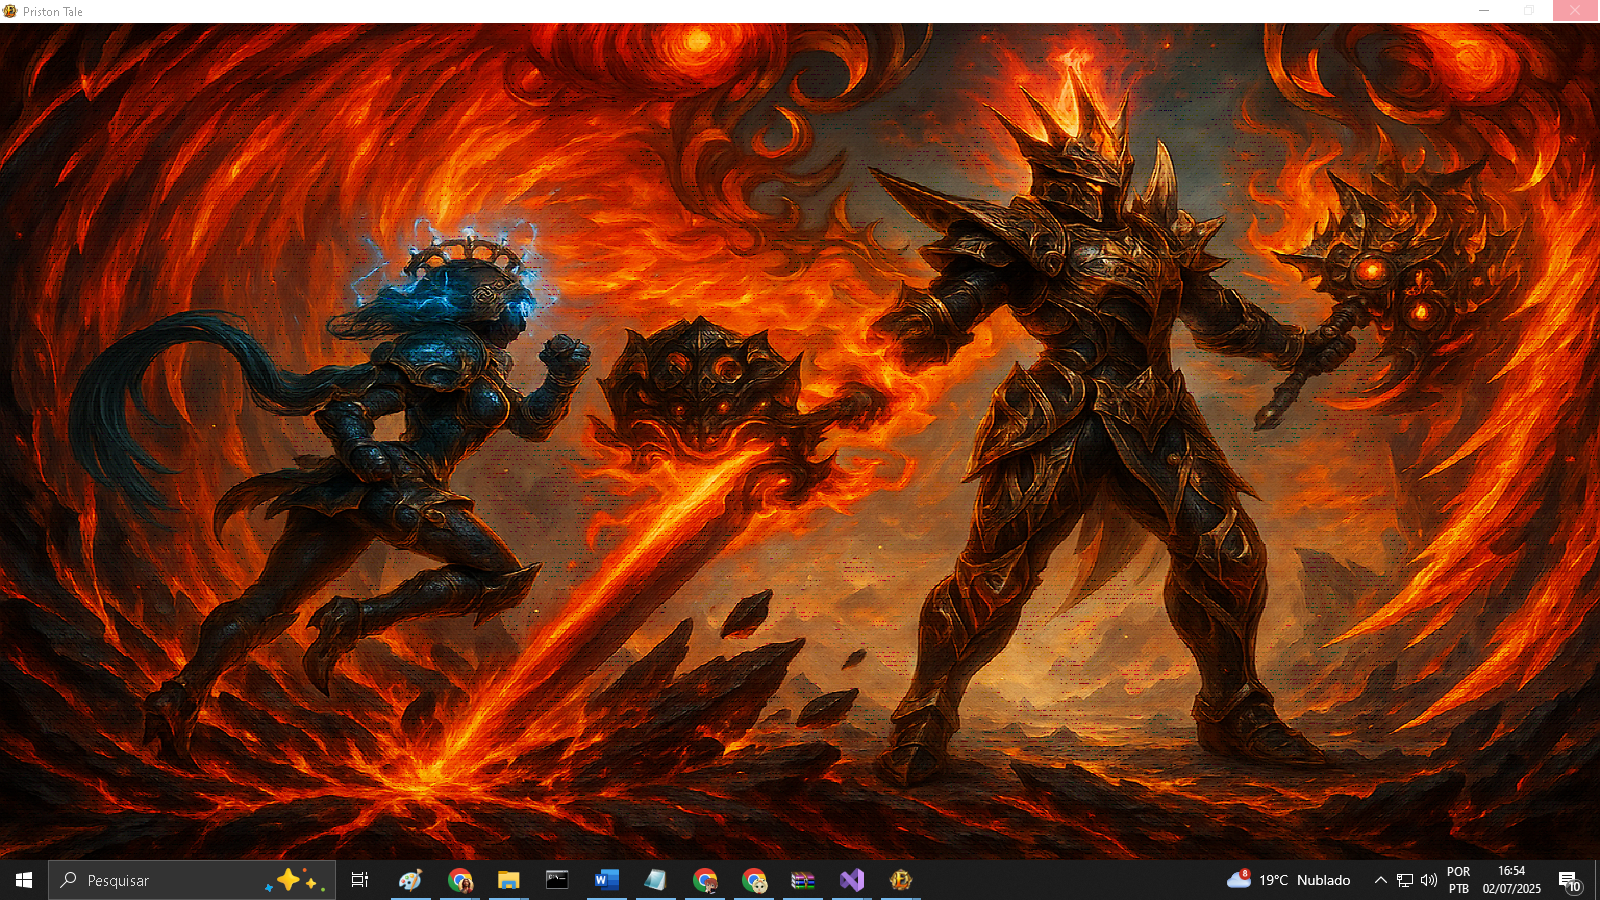Minimize the Priston Tale window
Screen dimensions: 1600x900
(x=1484, y=11)
